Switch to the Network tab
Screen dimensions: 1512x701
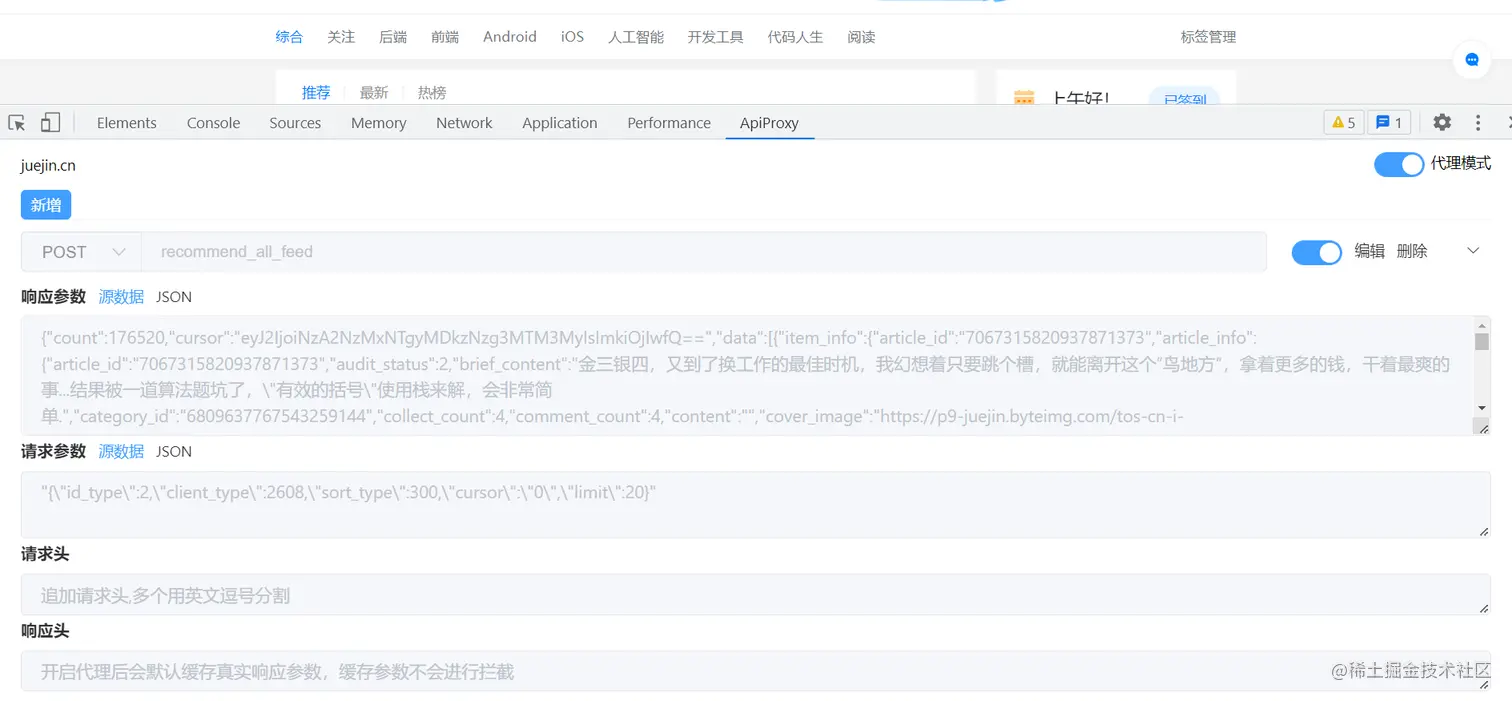tap(464, 123)
